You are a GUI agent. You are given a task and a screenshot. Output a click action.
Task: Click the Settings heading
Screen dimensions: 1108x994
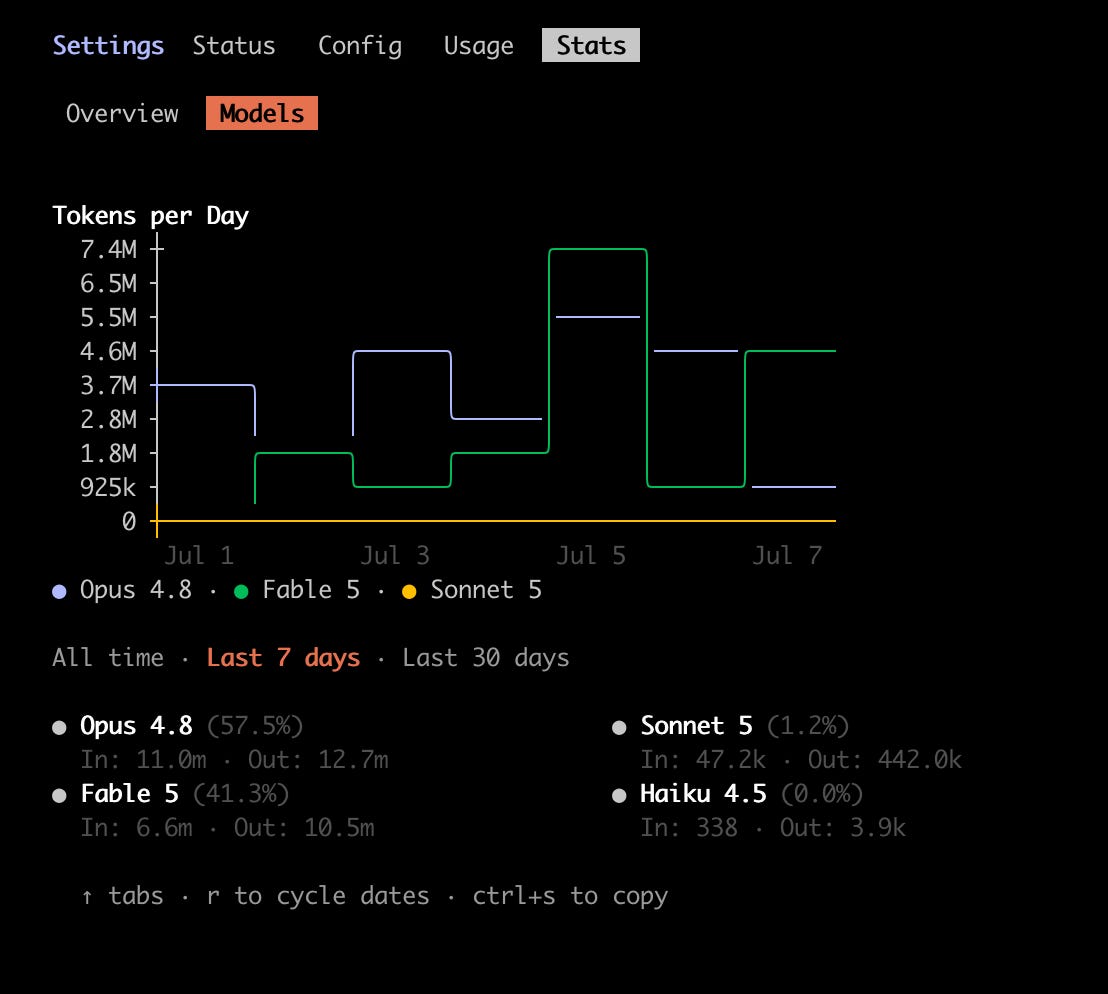click(108, 45)
